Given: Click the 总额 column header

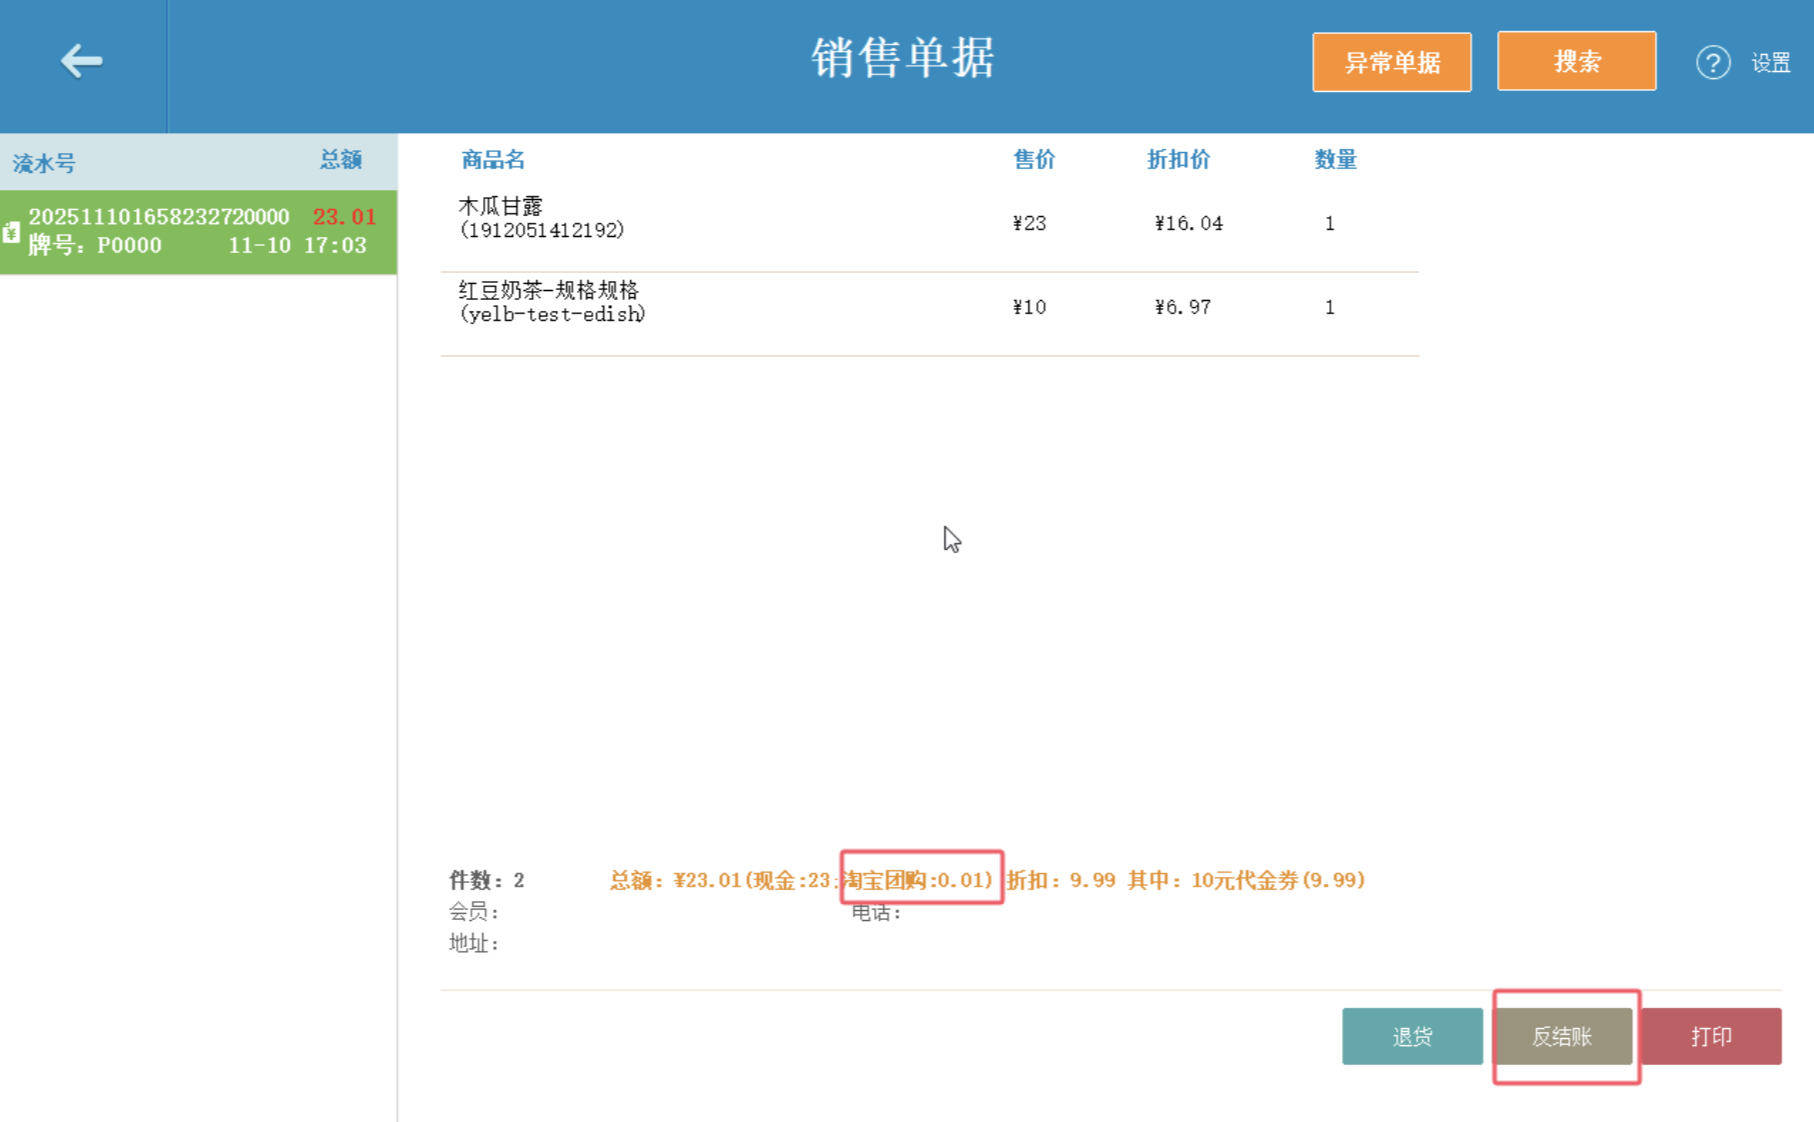Looking at the screenshot, I should 340,160.
